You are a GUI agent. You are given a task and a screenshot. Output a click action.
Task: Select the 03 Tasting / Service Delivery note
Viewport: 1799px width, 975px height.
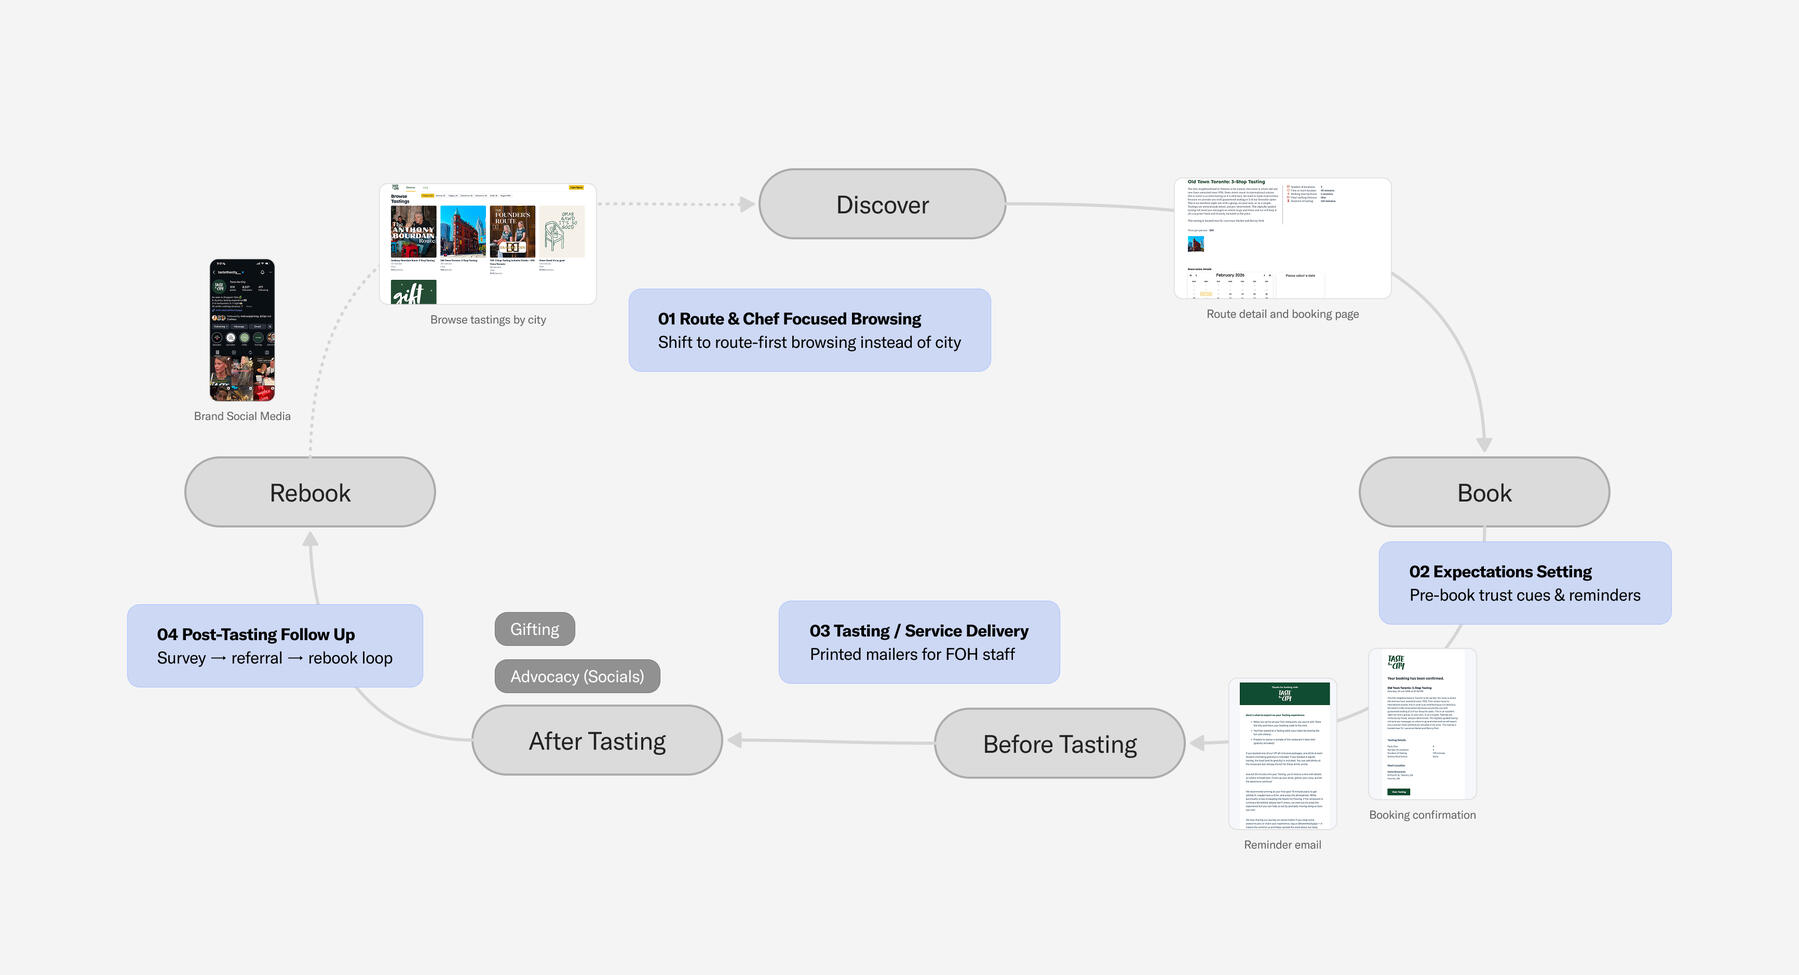click(918, 642)
